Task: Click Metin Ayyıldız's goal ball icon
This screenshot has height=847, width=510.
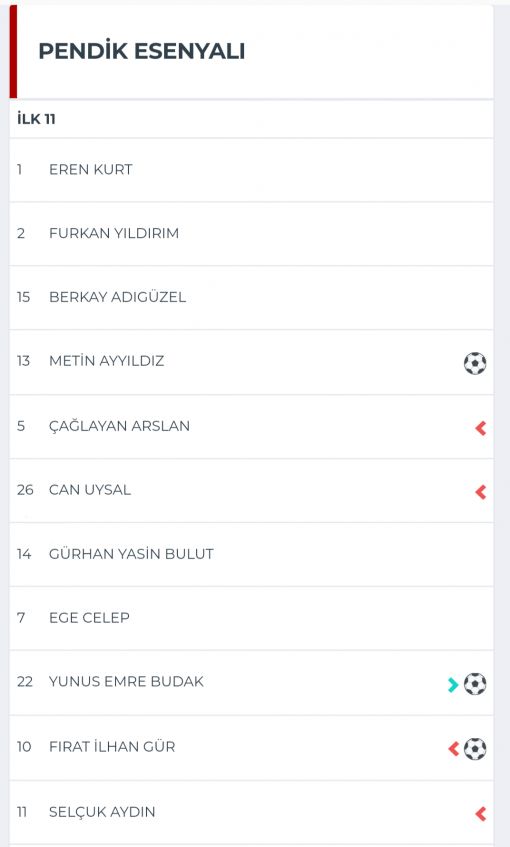Action: pyautogui.click(x=475, y=363)
